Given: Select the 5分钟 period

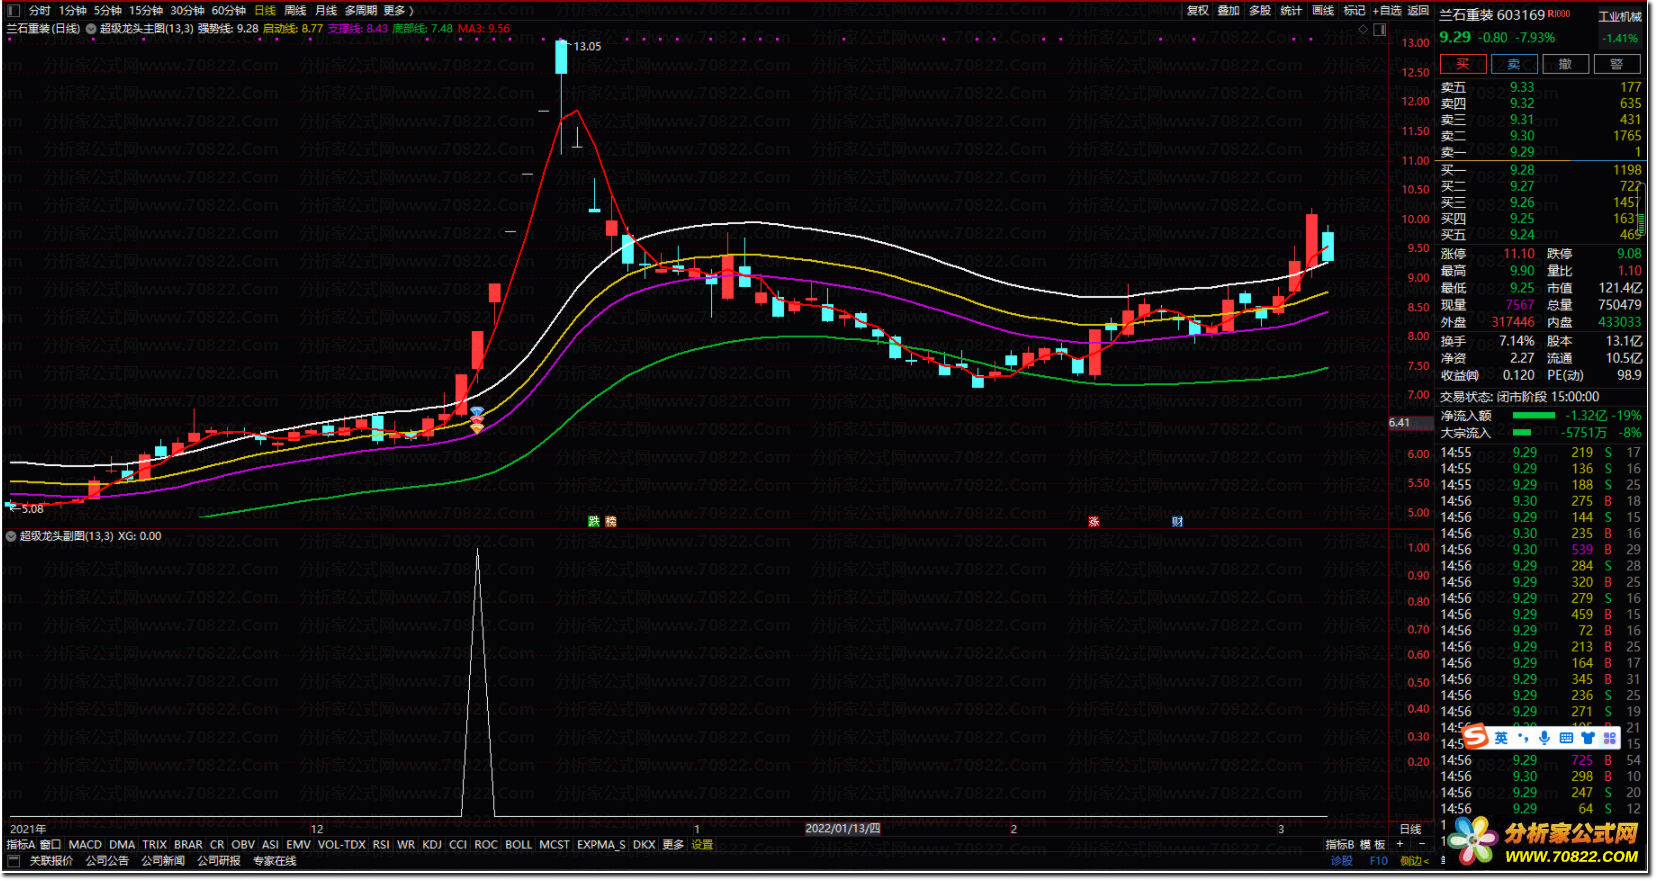Looking at the screenshot, I should 108,10.
